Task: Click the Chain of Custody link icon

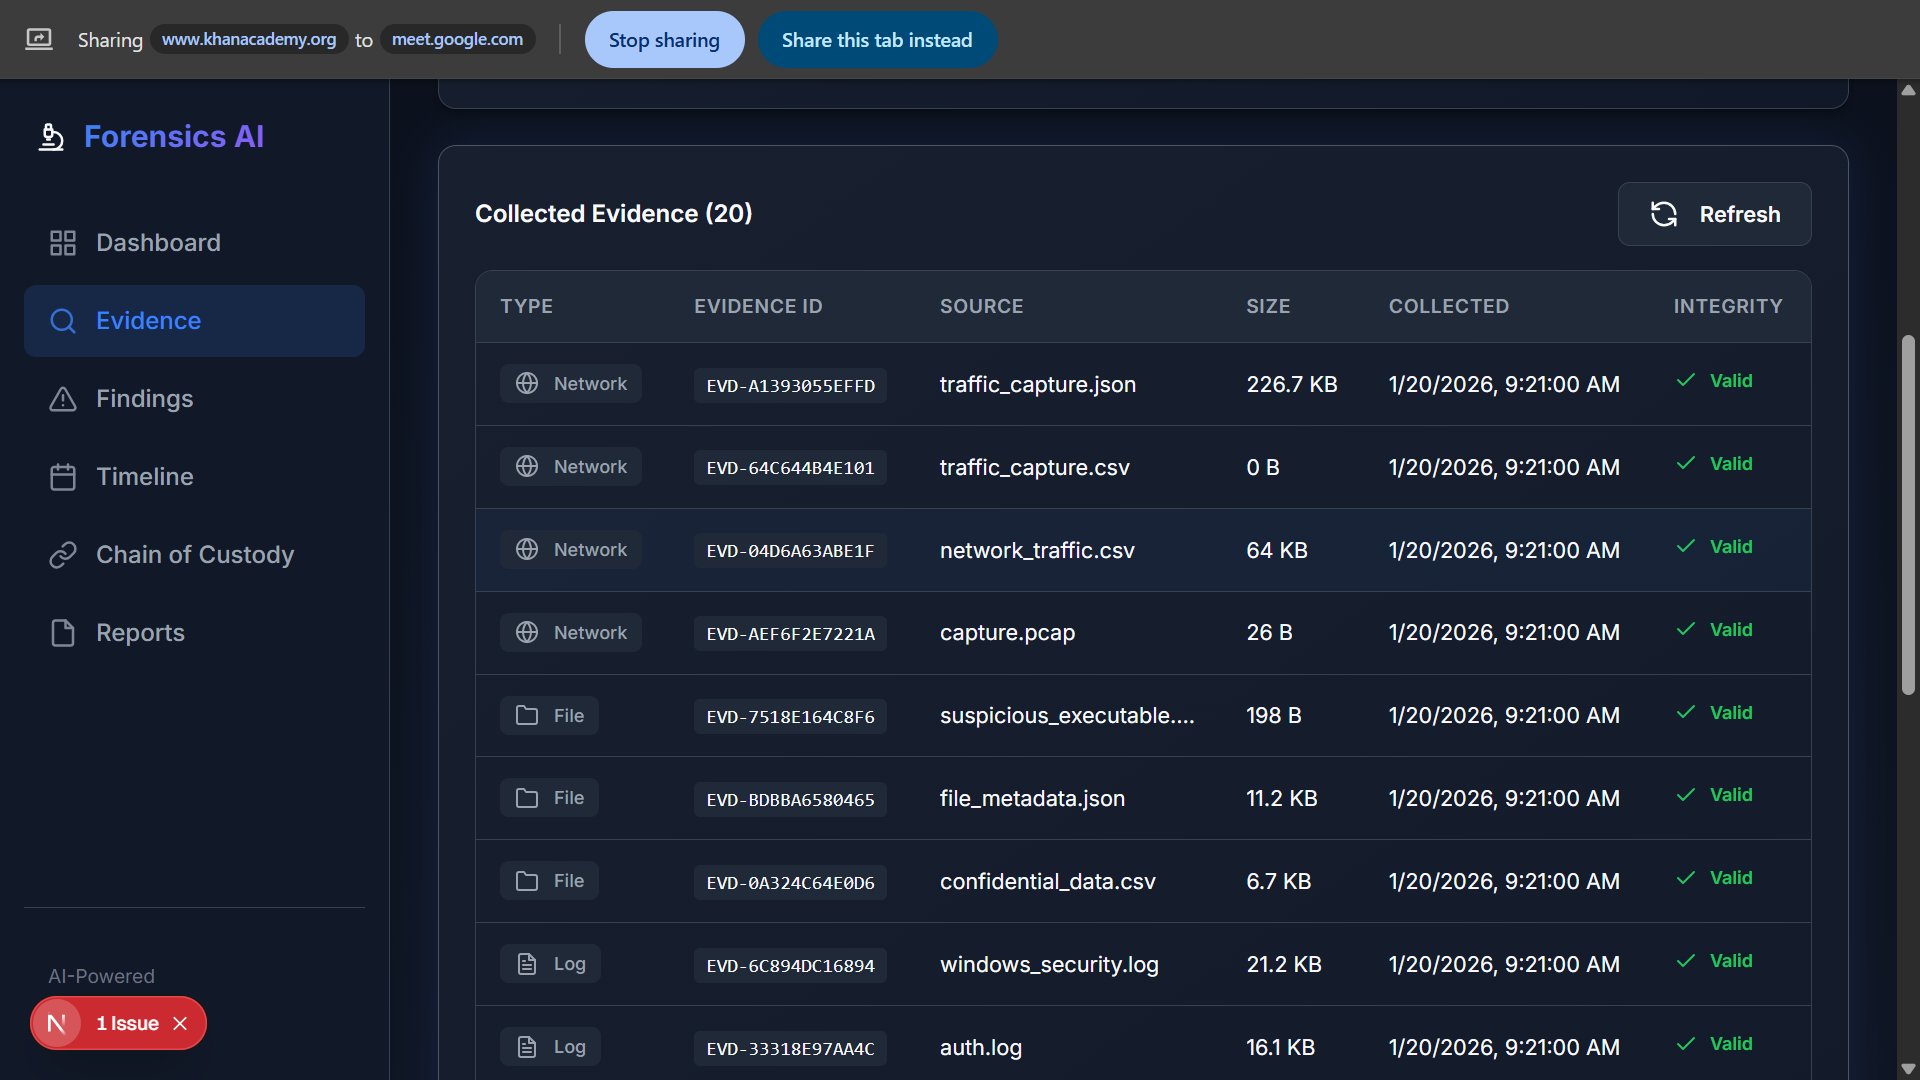Action: pyautogui.click(x=63, y=555)
